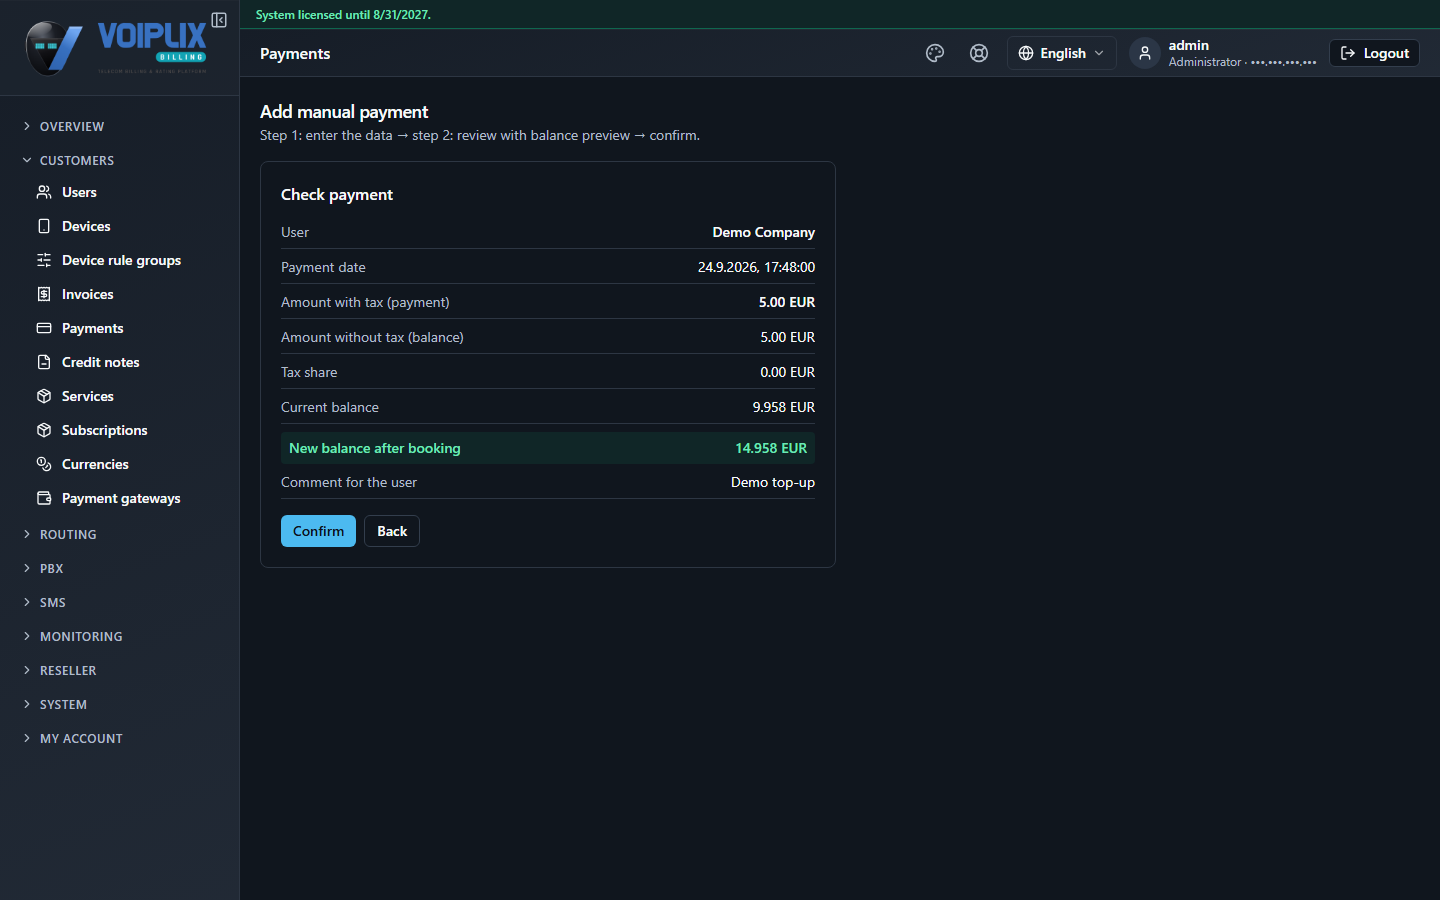Click the Device rule groups icon
The image size is (1440, 900).
click(x=44, y=260)
